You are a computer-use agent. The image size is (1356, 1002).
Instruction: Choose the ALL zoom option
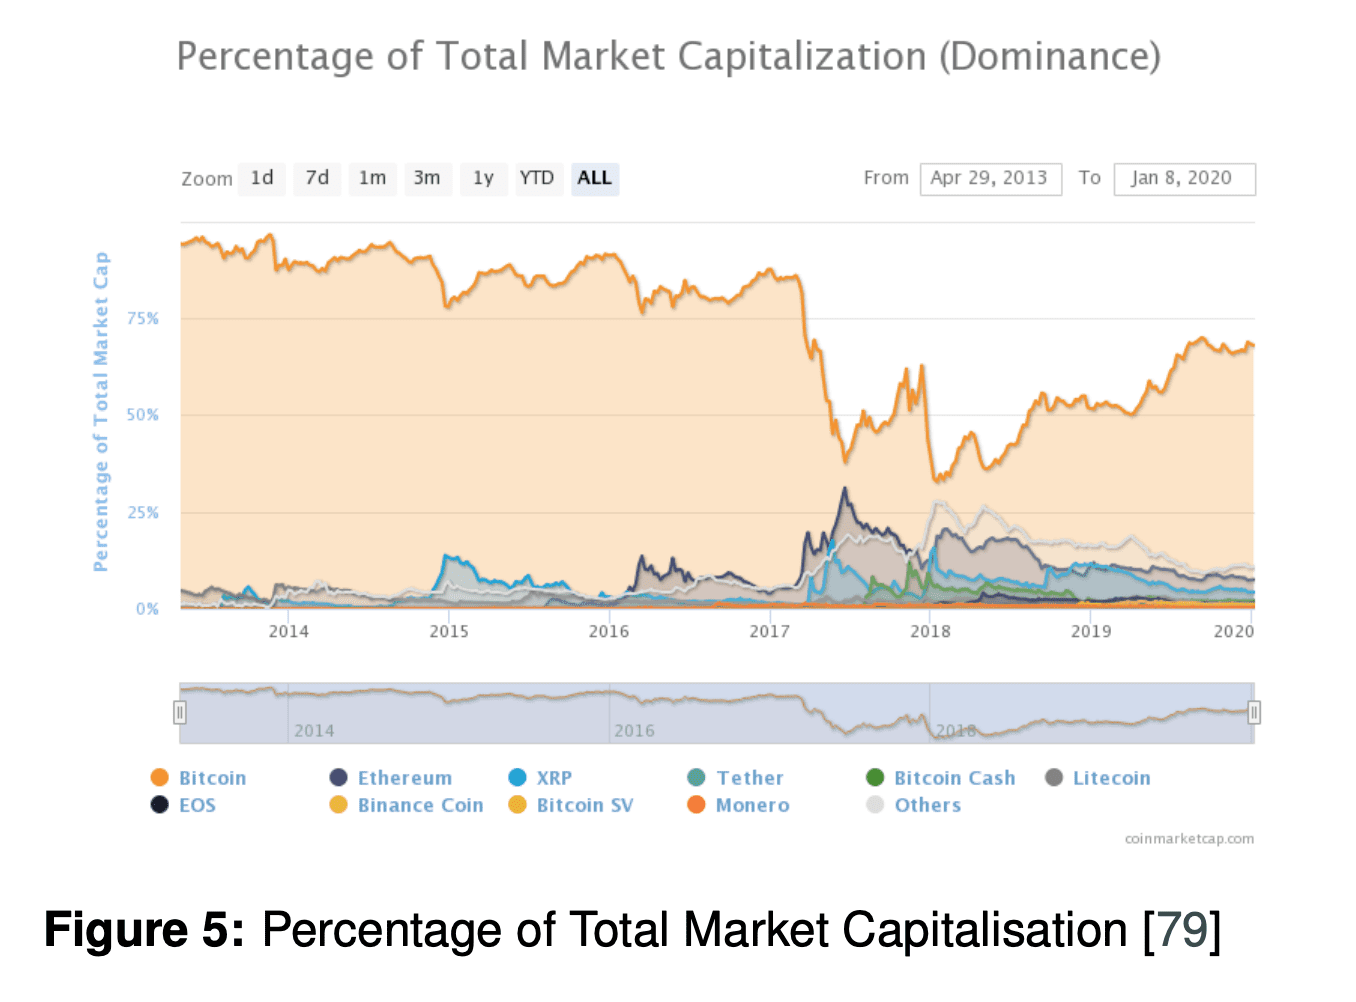click(x=594, y=178)
